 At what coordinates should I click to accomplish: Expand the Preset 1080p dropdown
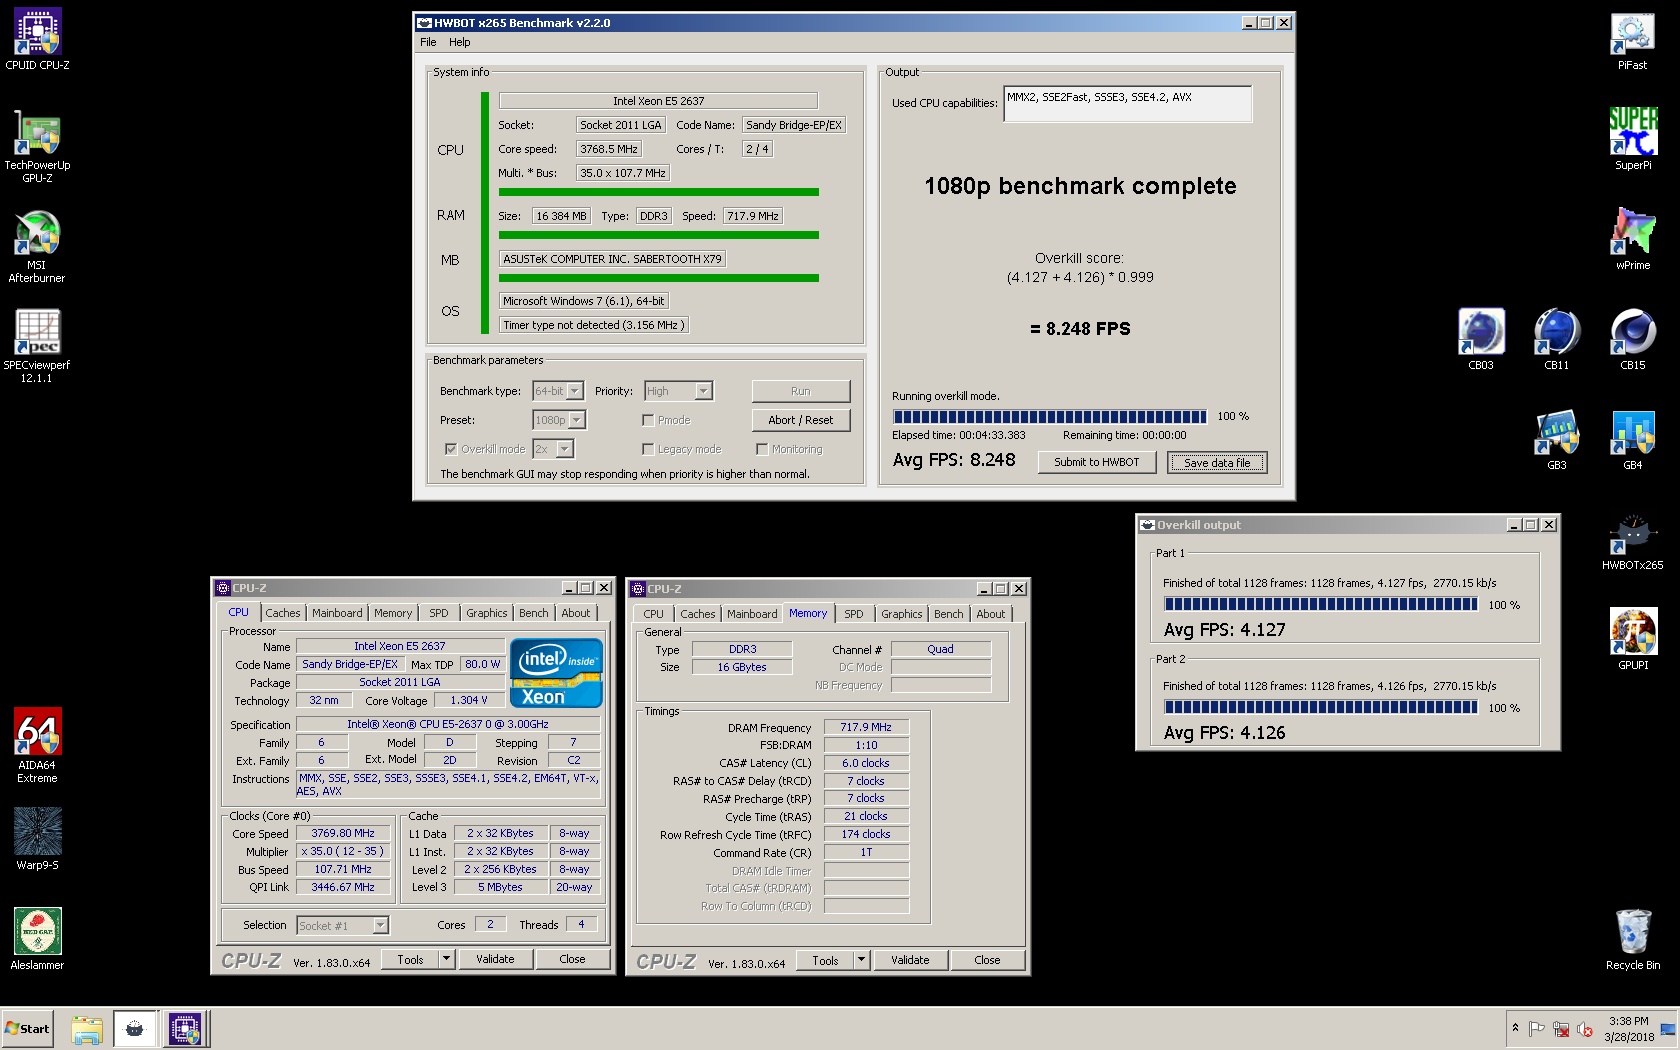[577, 420]
